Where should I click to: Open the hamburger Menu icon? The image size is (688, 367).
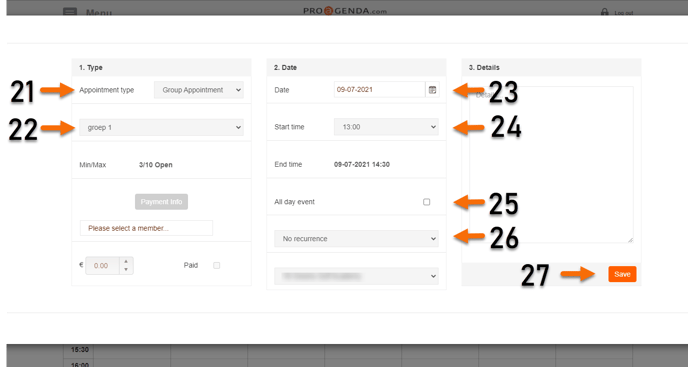click(x=70, y=11)
